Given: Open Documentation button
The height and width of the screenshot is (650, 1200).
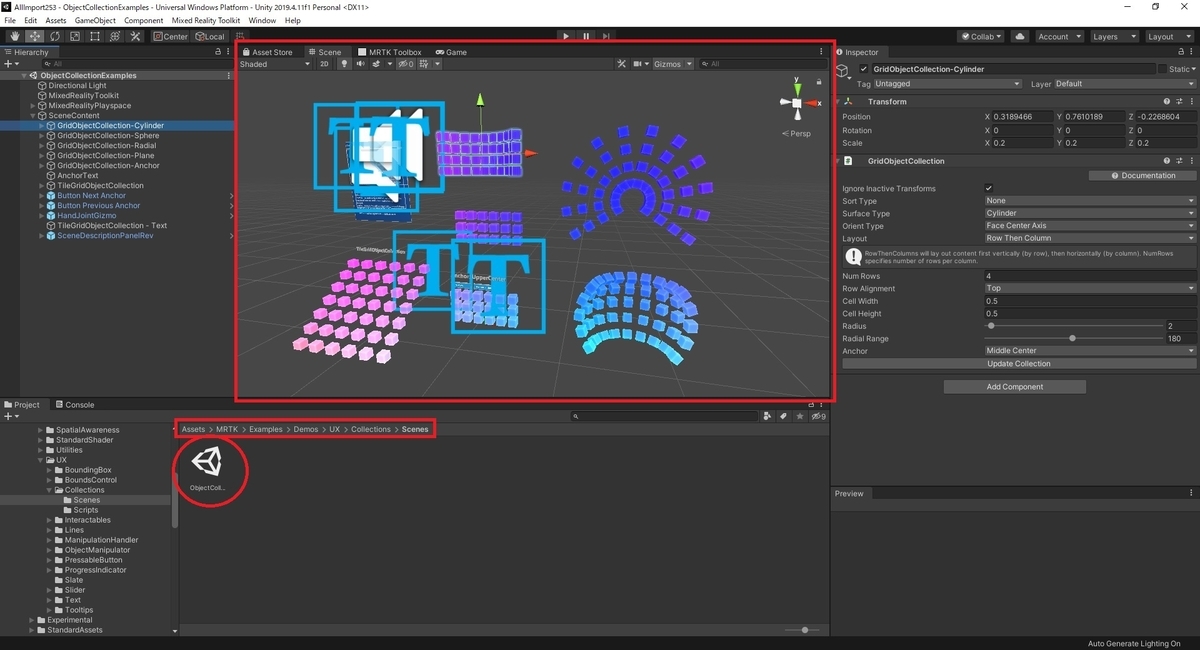Looking at the screenshot, I should 1144,175.
